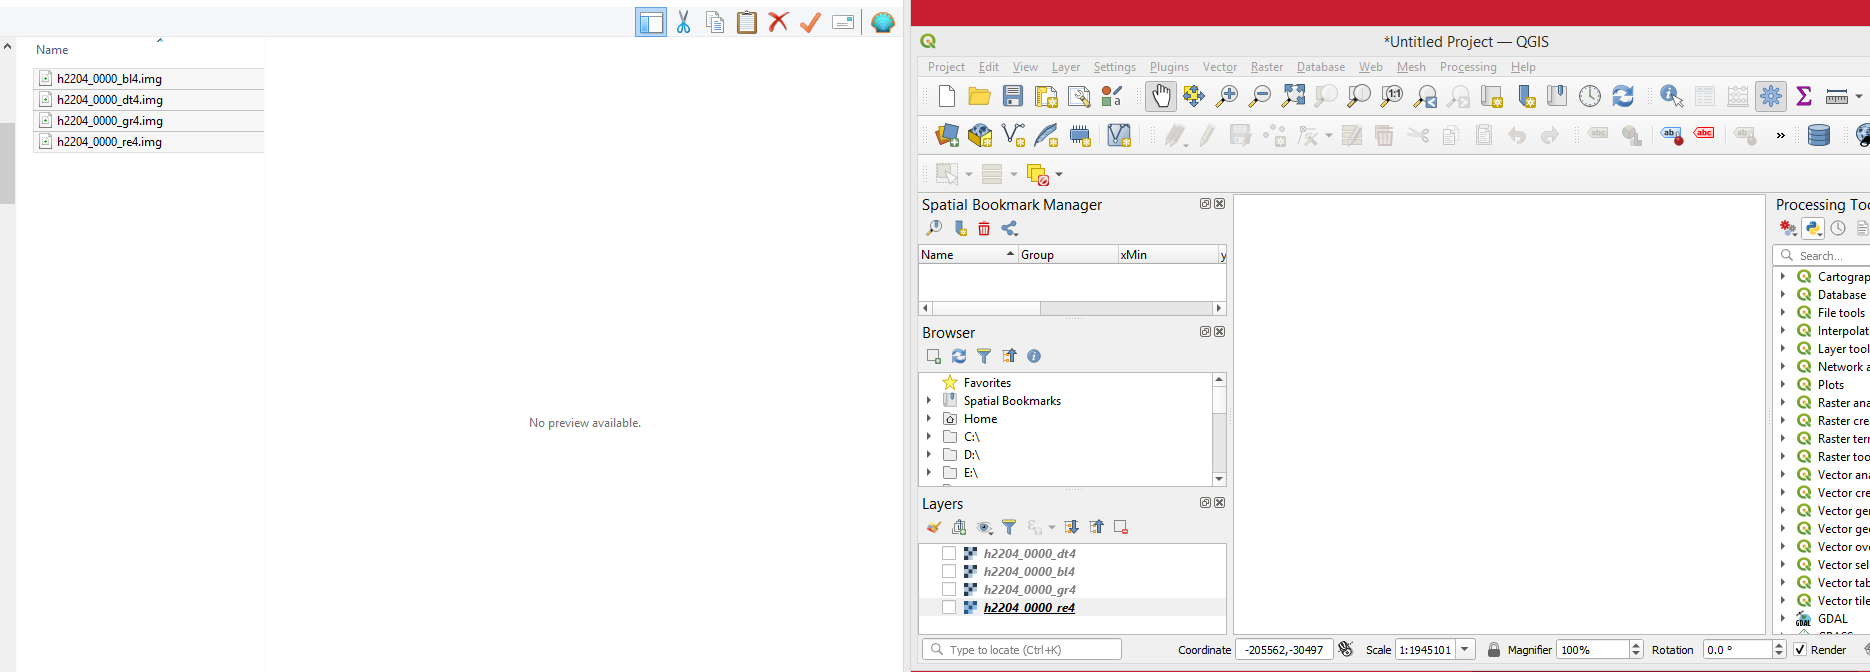
Task: Toggle the preview pane layout button
Action: click(x=651, y=22)
